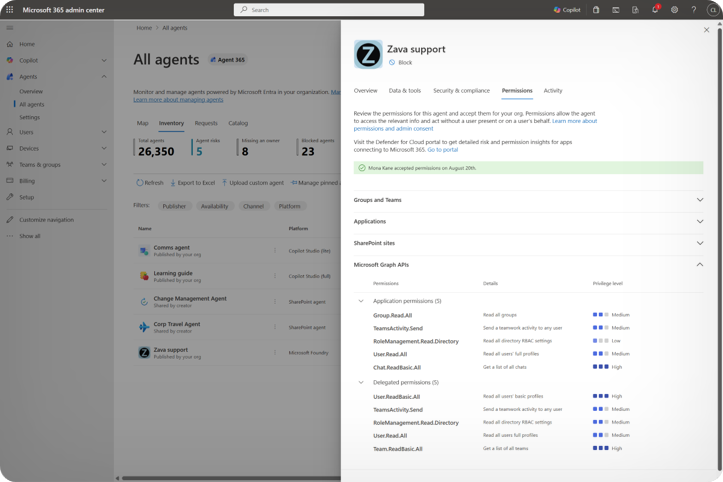
Task: Click the Go to portal link
Action: (x=442, y=149)
